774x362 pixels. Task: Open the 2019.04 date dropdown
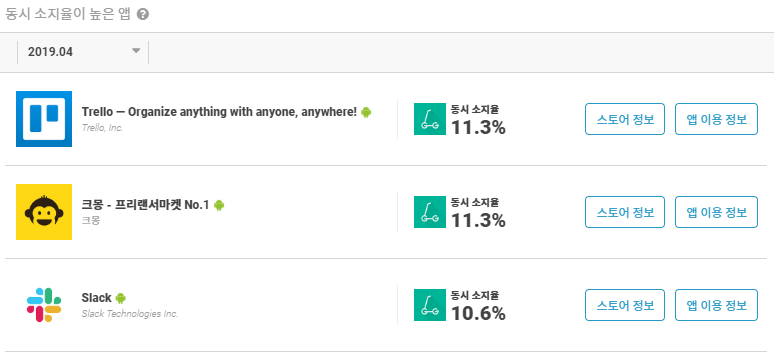(x=83, y=52)
